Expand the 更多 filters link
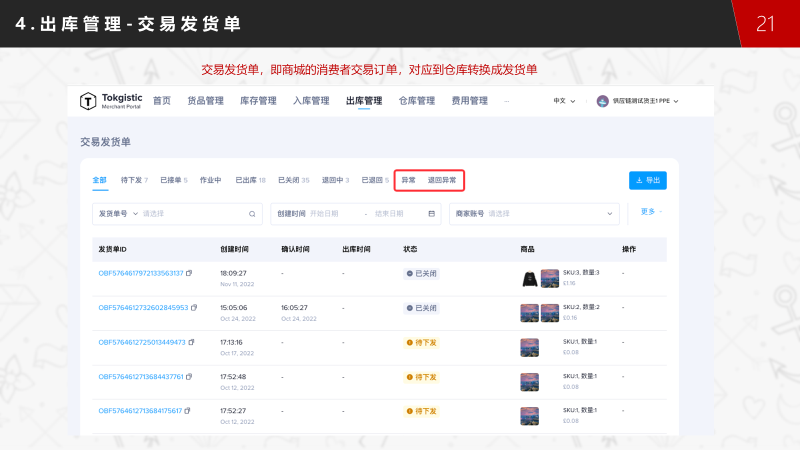 point(651,211)
